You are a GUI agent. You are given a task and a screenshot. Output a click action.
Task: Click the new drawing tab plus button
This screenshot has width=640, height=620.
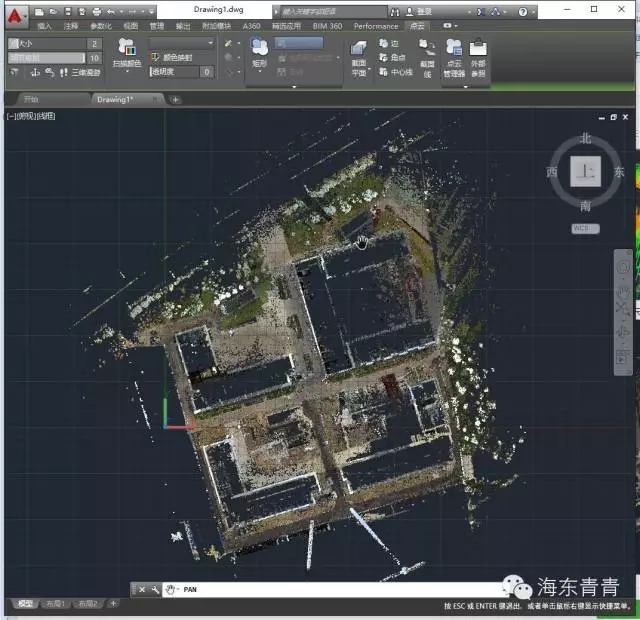(176, 100)
